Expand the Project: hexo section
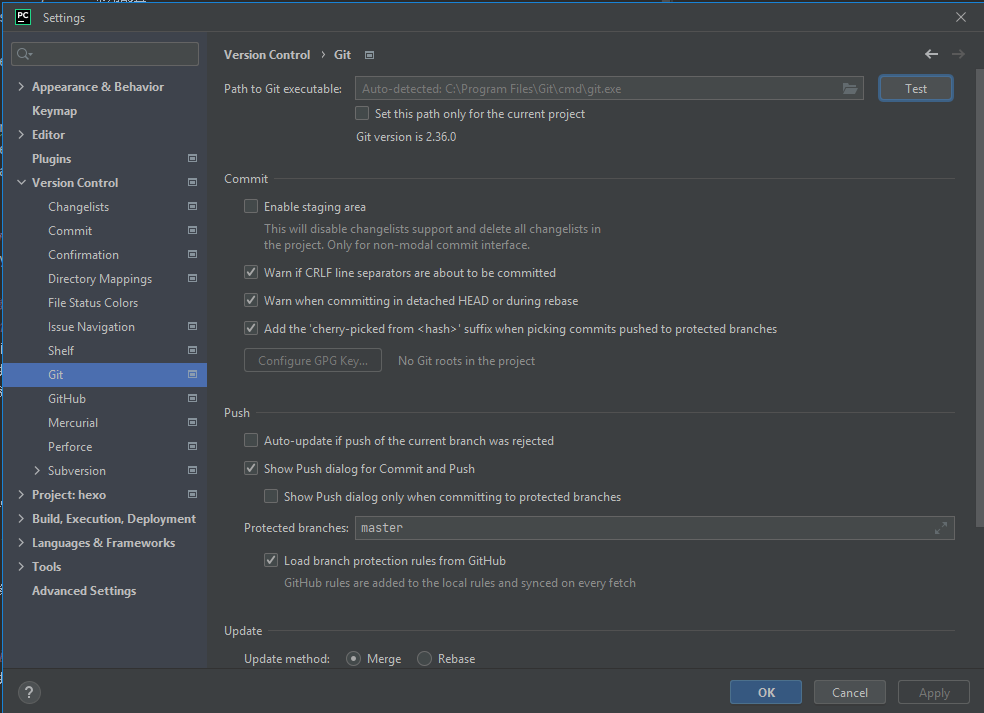This screenshot has width=984, height=713. [x=20, y=494]
